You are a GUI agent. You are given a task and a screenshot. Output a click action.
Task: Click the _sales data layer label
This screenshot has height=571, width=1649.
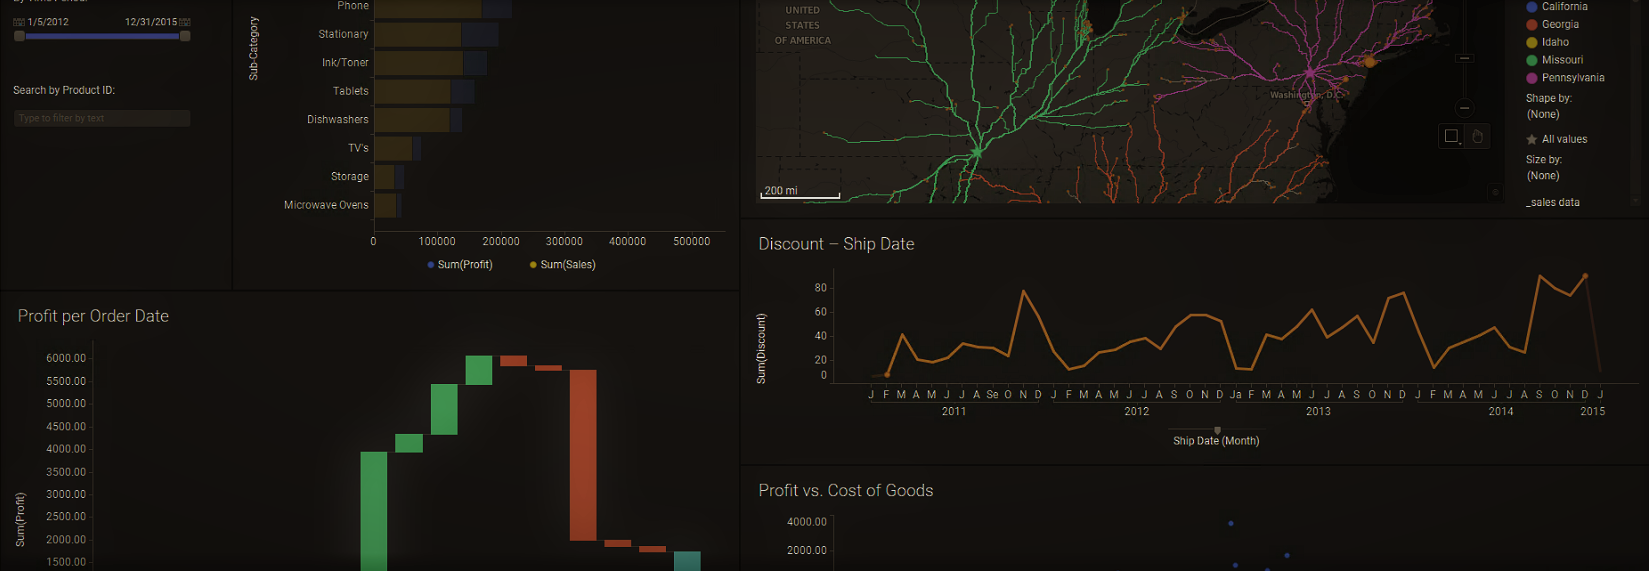point(1553,203)
